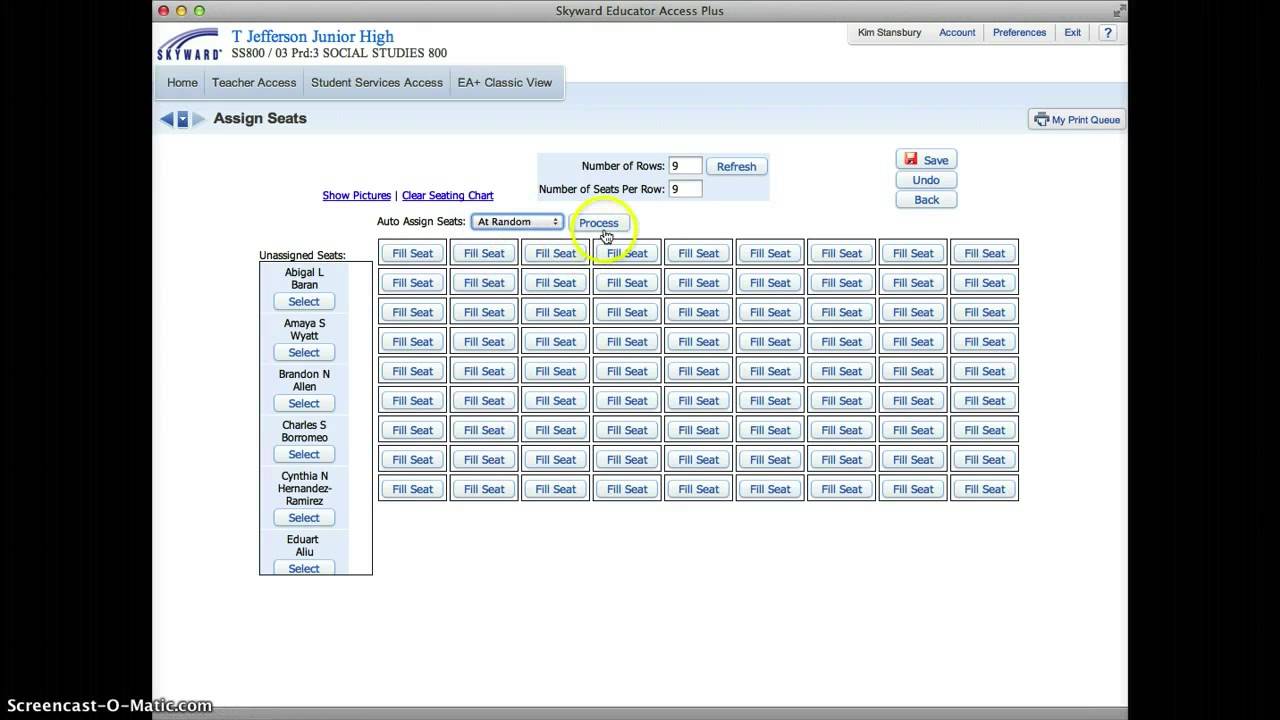Save the seating chart
The height and width of the screenshot is (720, 1280).
coord(926,160)
